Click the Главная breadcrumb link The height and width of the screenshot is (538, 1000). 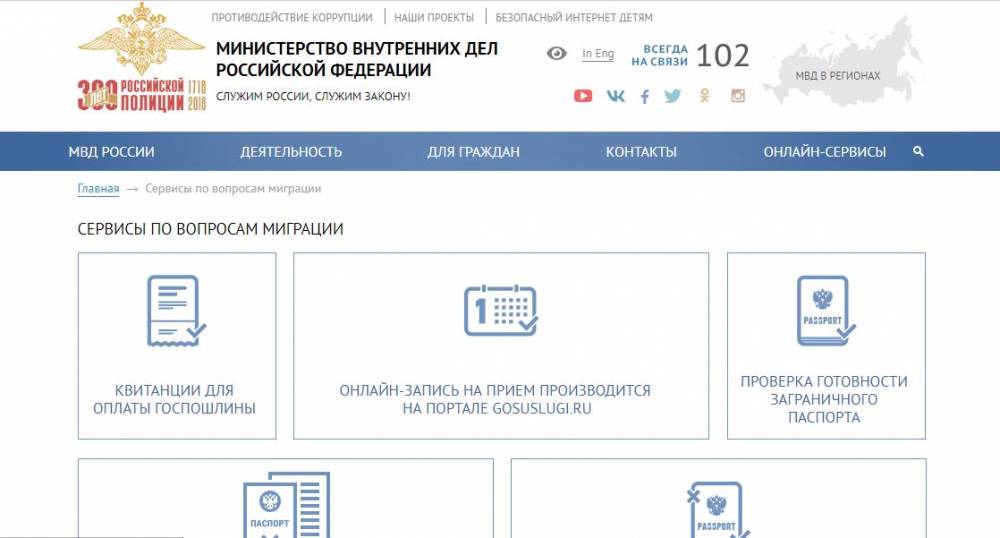[x=98, y=189]
